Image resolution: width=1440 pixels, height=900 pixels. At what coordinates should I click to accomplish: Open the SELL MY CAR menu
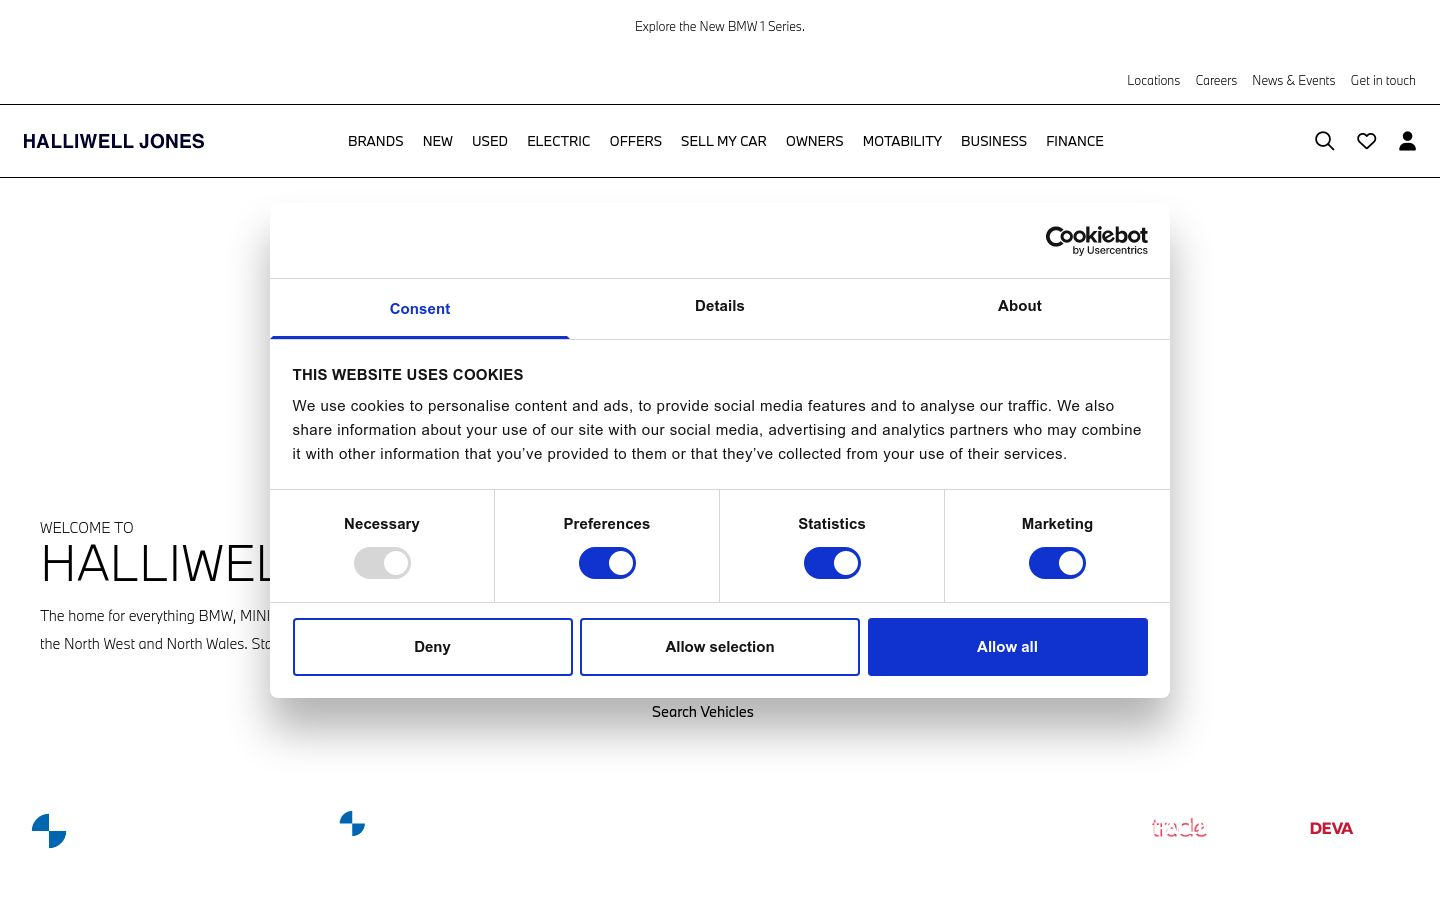[x=724, y=141]
